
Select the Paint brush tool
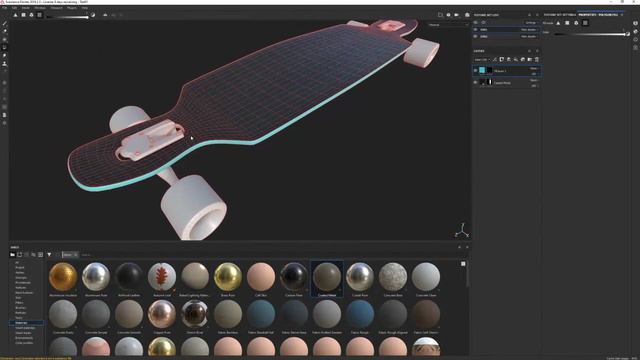pos(4,23)
